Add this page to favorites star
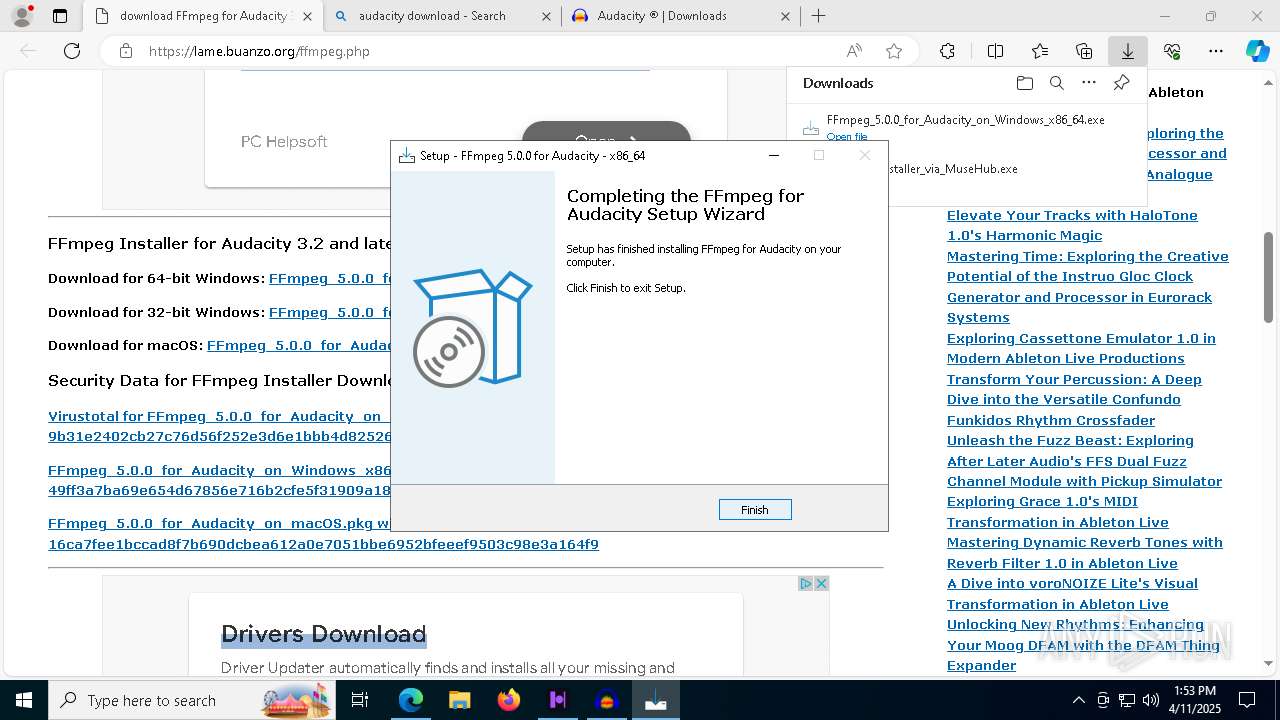1280x720 pixels. click(x=894, y=51)
